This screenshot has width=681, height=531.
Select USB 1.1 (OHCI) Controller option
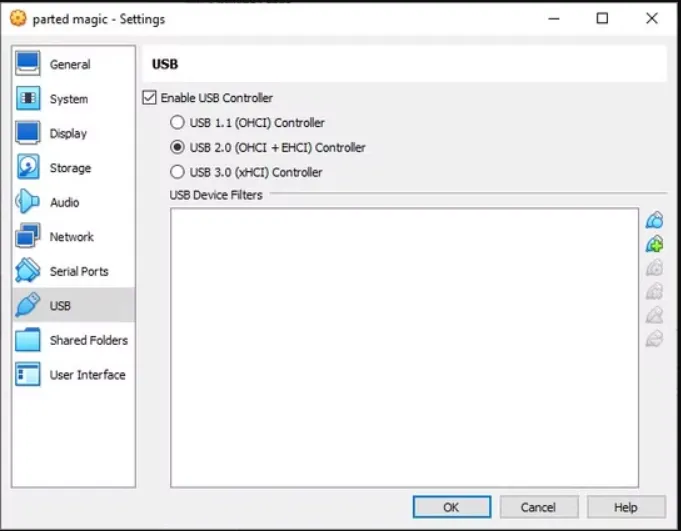point(178,123)
